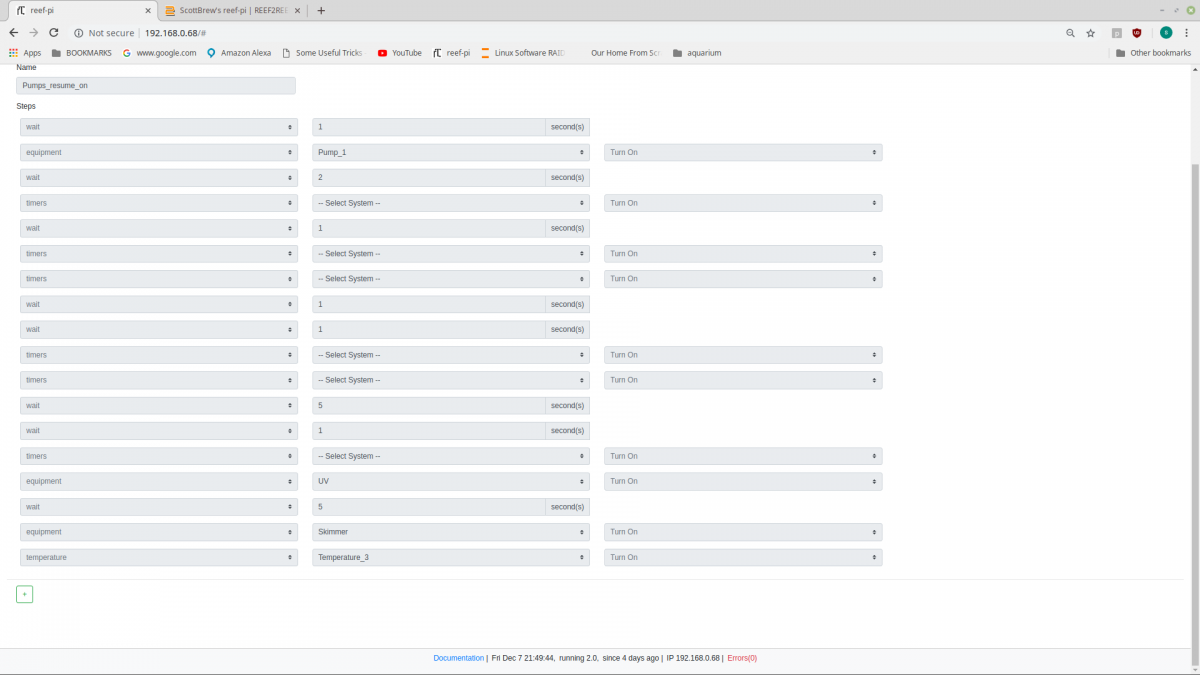Open the Documentation link in footer
This screenshot has width=1200, height=675.
pos(458,658)
